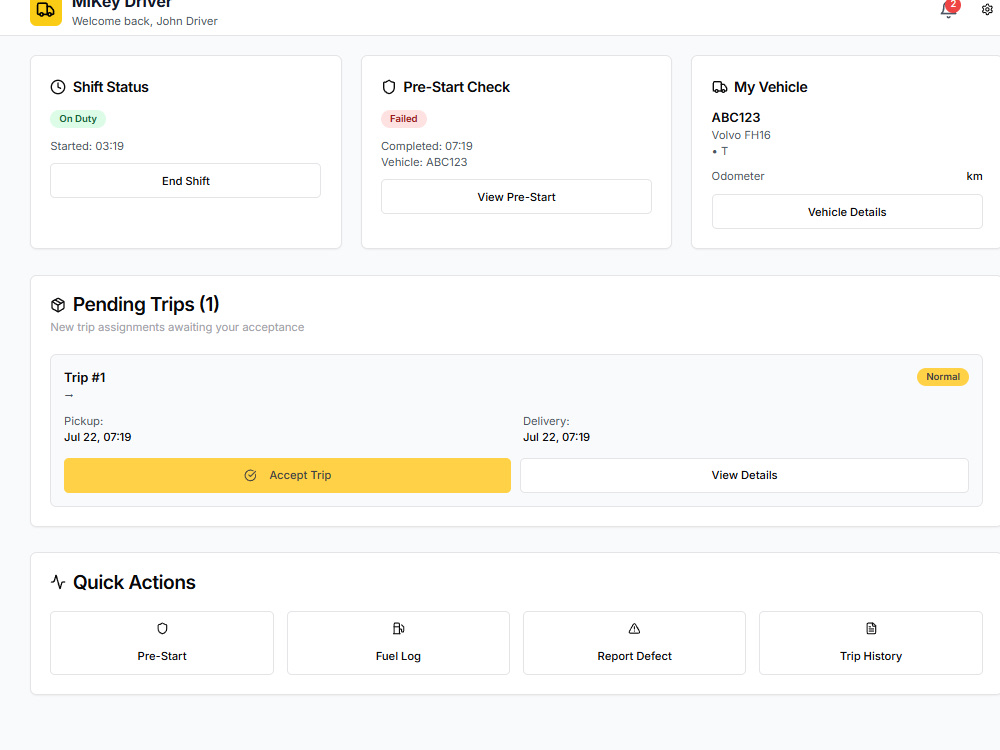
Task: Click 'New trip assignments awaiting your acceptance' subtitle
Action: (x=177, y=327)
